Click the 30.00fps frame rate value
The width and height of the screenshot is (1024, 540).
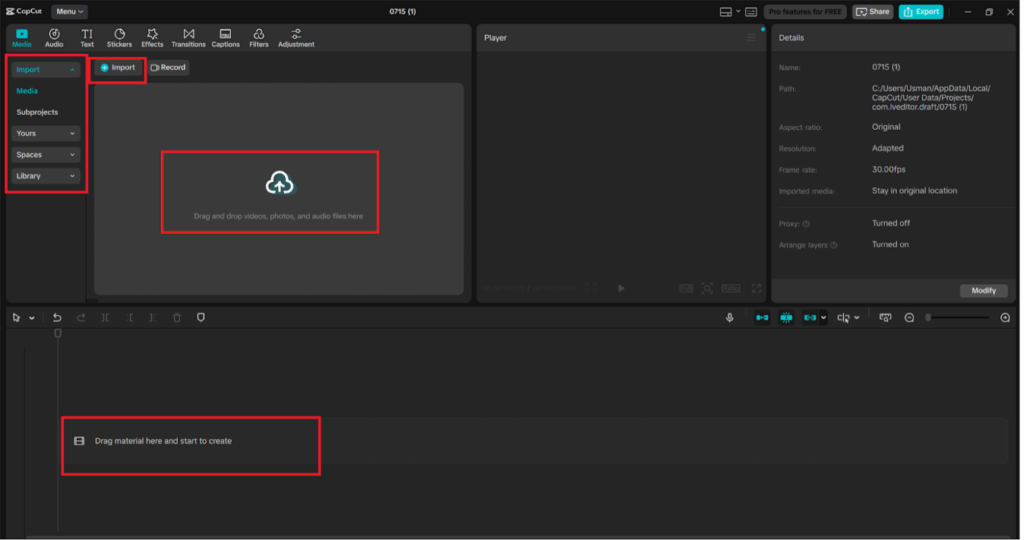[x=889, y=170]
